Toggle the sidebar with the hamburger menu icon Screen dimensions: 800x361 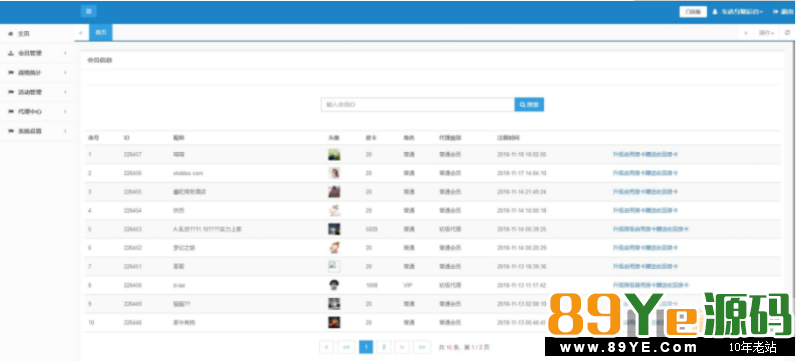coord(89,11)
